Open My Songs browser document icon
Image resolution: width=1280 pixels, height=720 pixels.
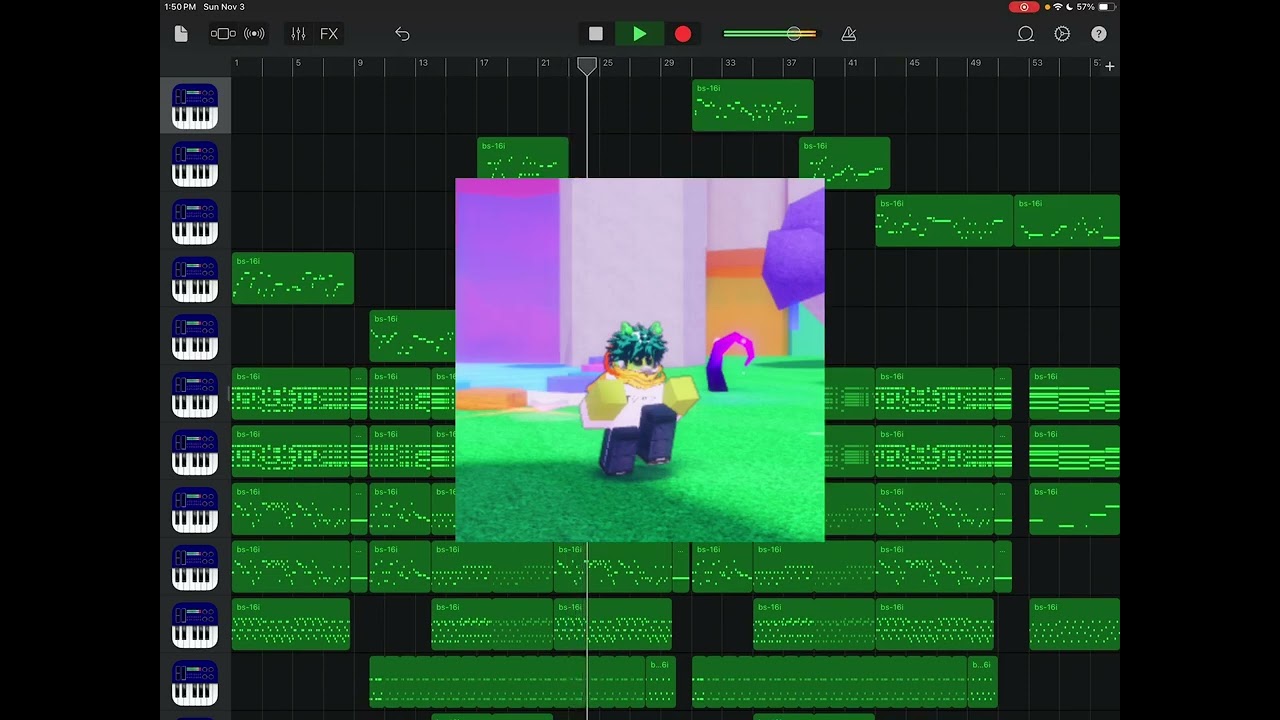181,34
